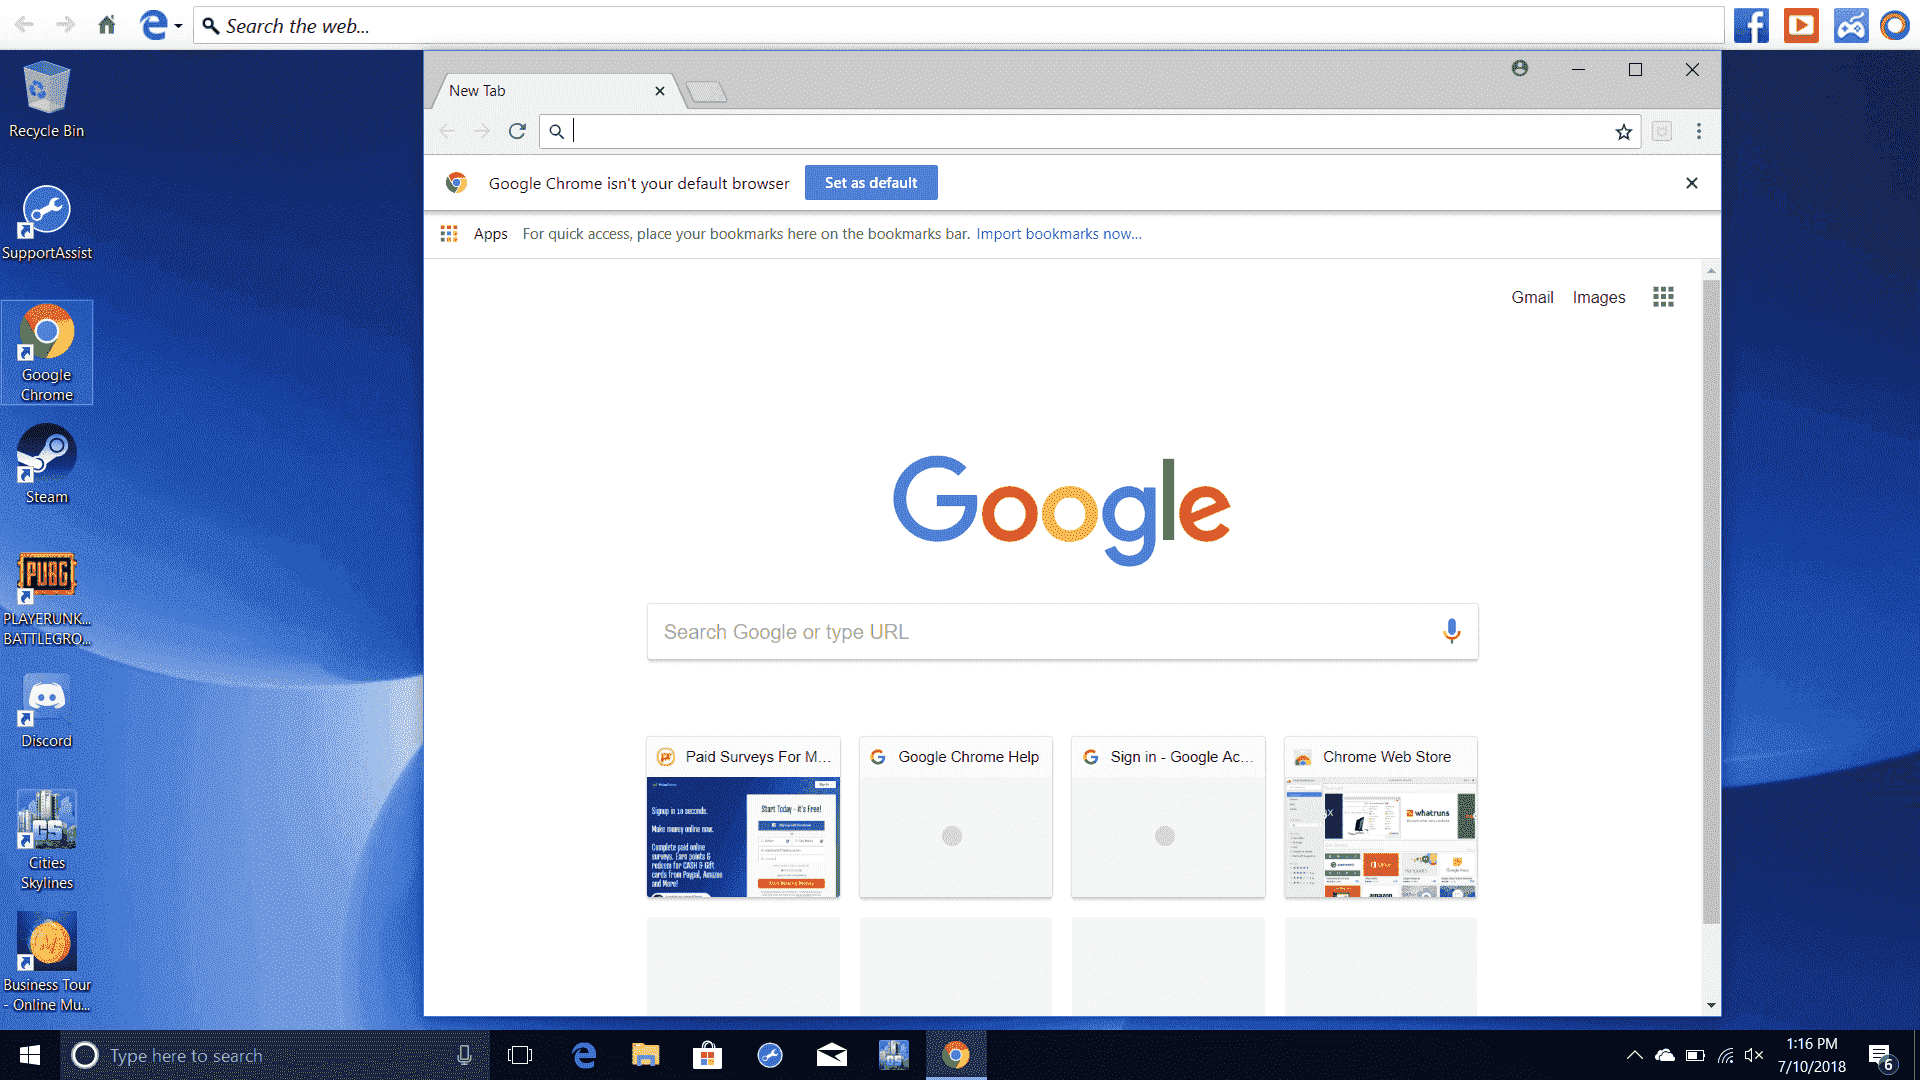Image resolution: width=1920 pixels, height=1080 pixels.
Task: Click the orange circle icon in the top toolbar
Action: 1895,25
